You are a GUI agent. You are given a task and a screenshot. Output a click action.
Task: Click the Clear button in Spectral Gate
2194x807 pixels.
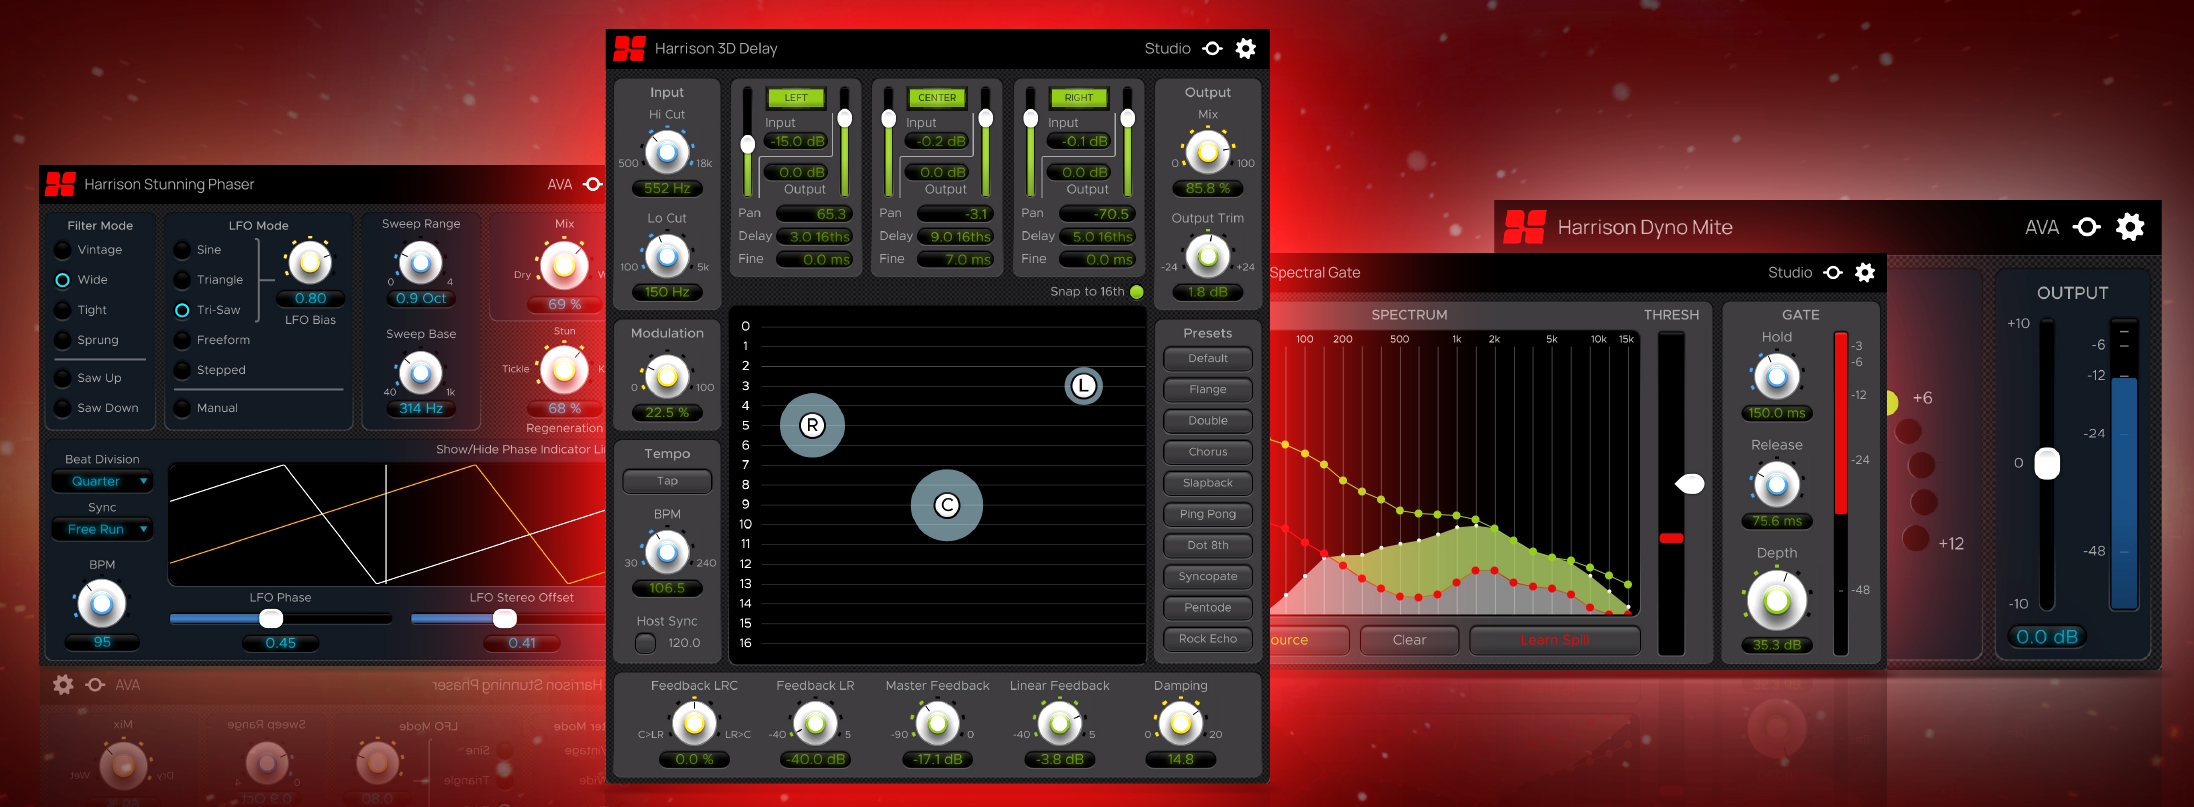point(1409,640)
